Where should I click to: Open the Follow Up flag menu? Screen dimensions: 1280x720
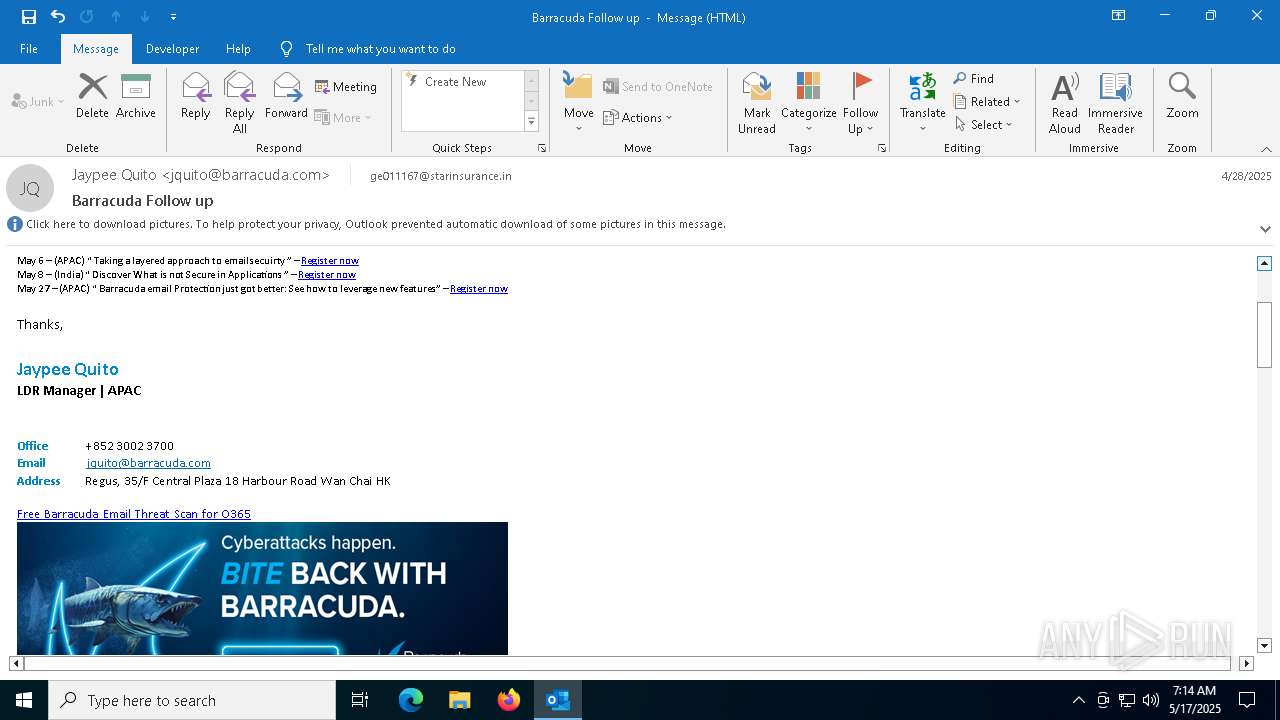click(x=860, y=102)
